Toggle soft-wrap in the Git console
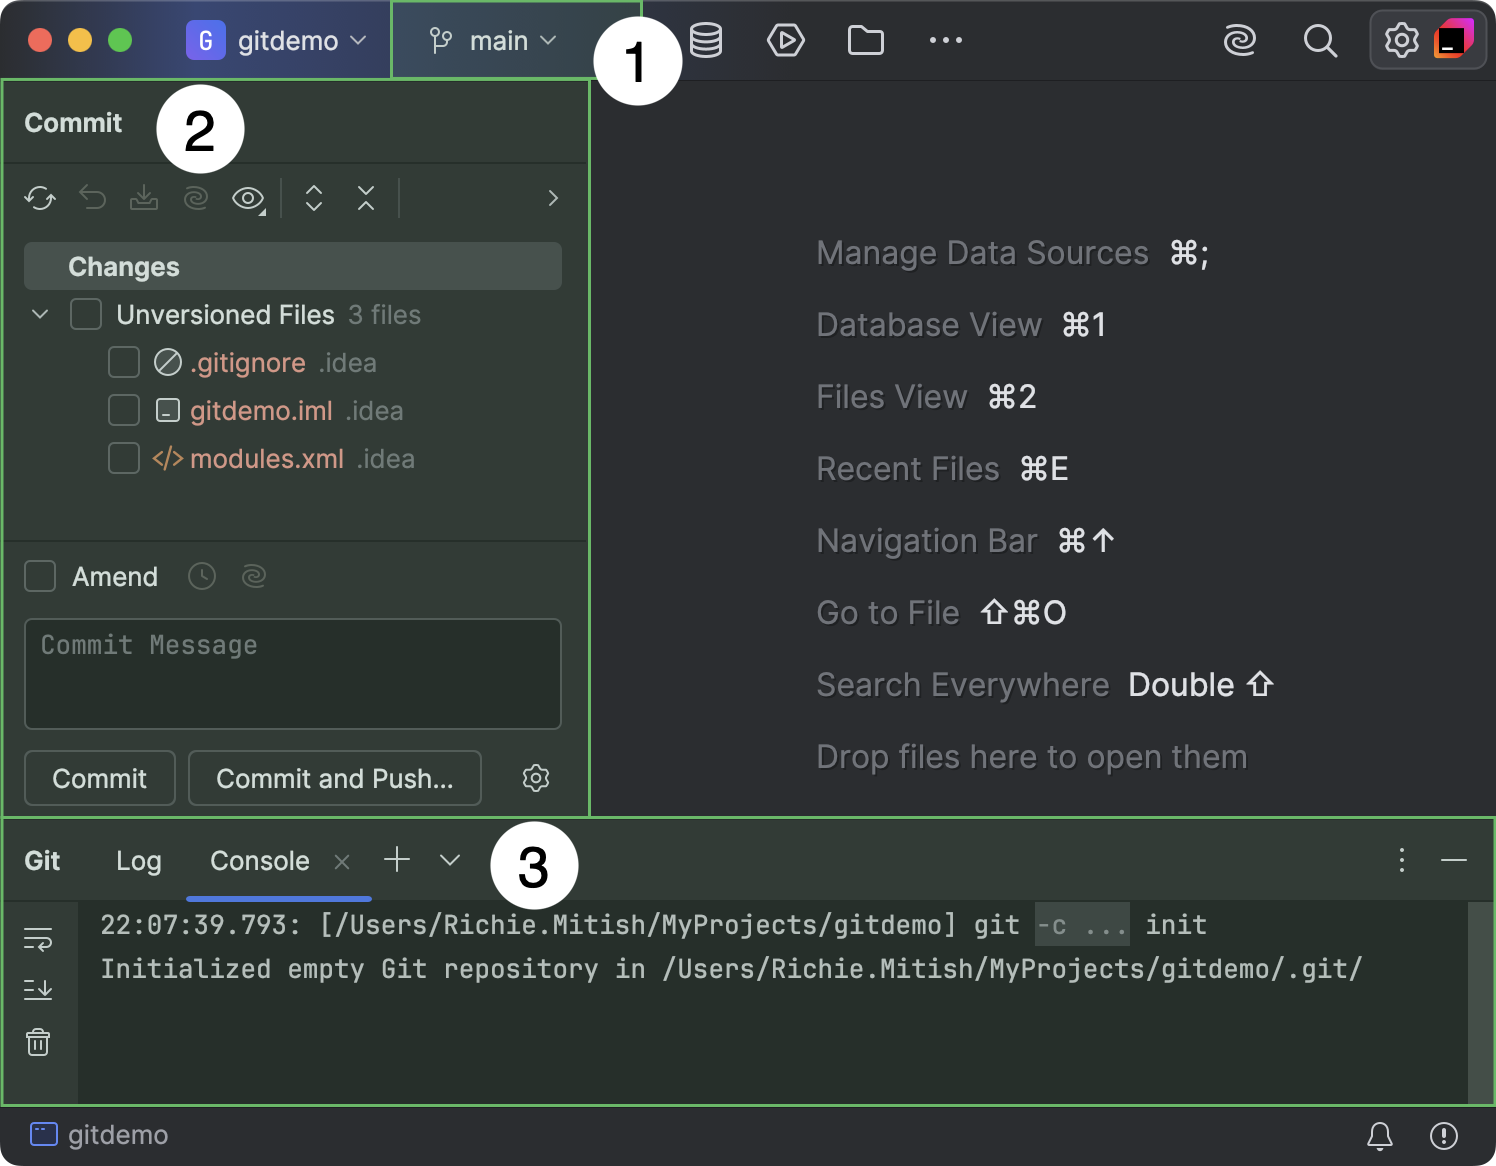The height and width of the screenshot is (1166, 1496). (x=38, y=939)
